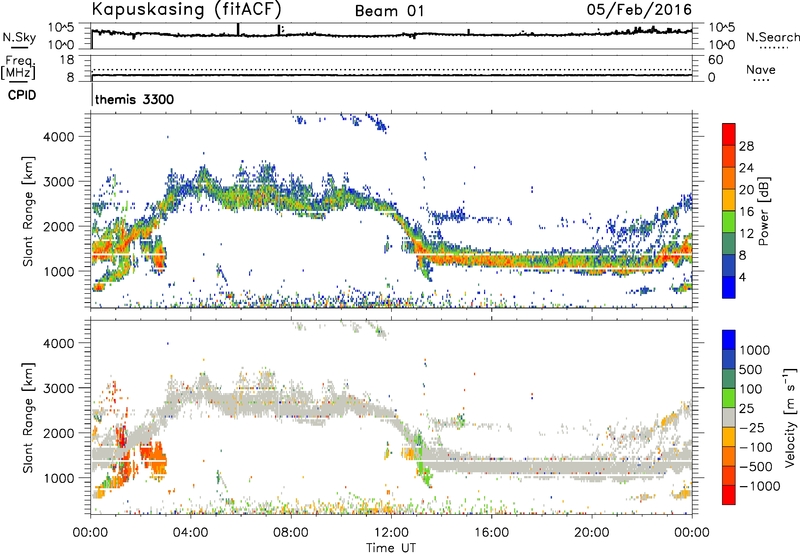This screenshot has width=800, height=554.
Task: Click the 100 label on velocity colorbar
Action: (x=751, y=389)
